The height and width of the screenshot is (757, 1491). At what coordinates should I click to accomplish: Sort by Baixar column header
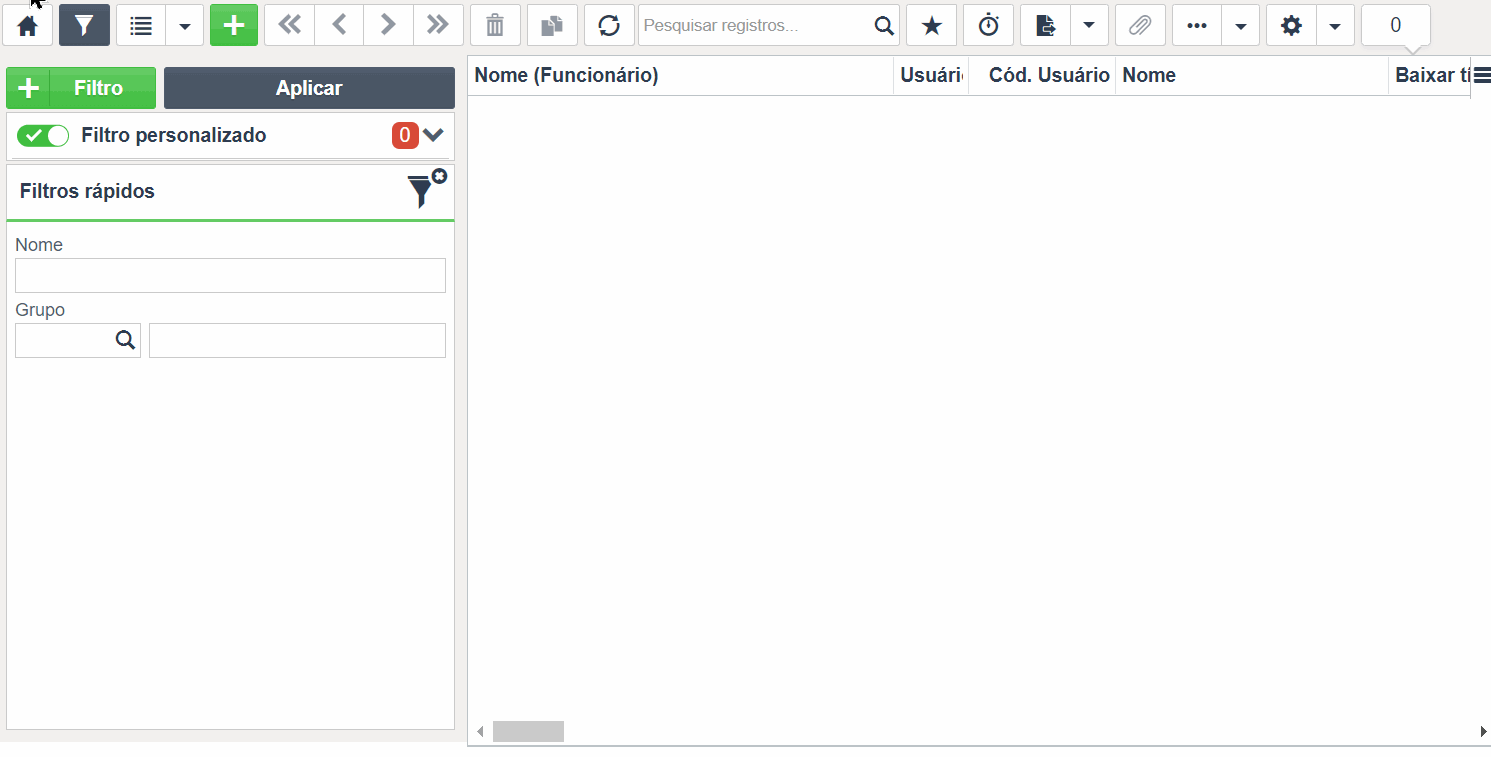click(1430, 76)
